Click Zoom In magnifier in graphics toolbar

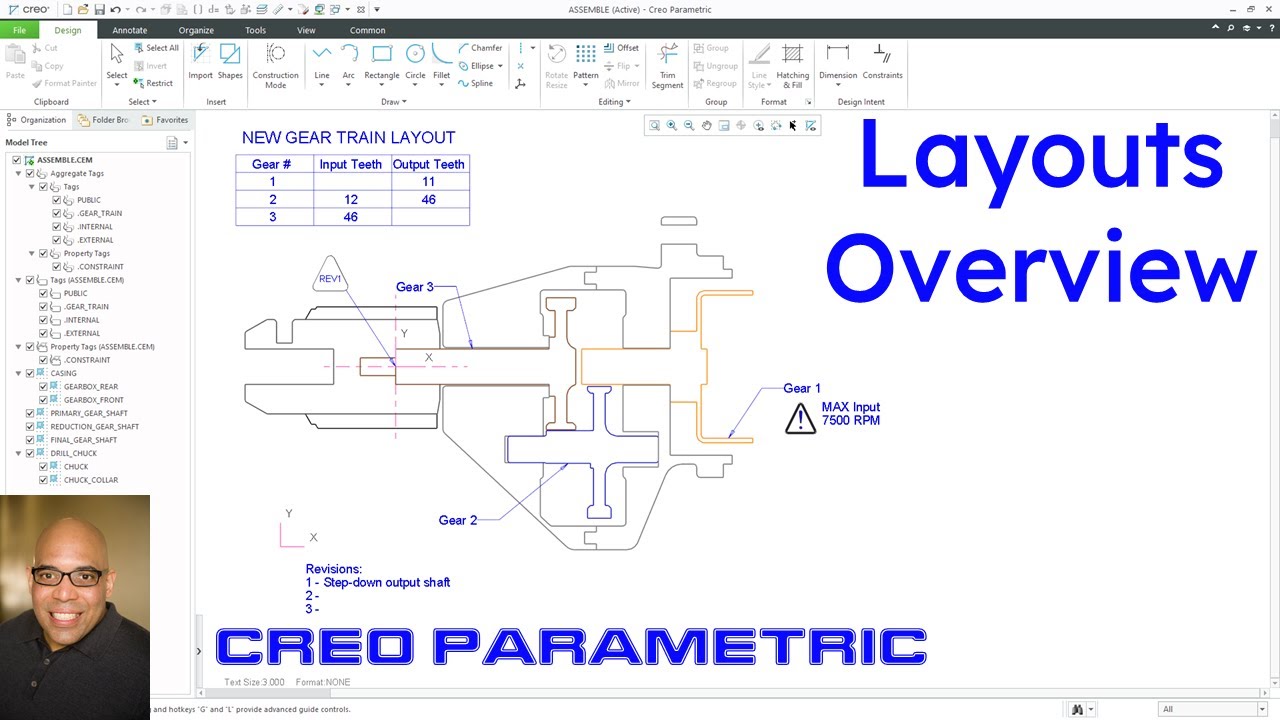click(x=671, y=126)
